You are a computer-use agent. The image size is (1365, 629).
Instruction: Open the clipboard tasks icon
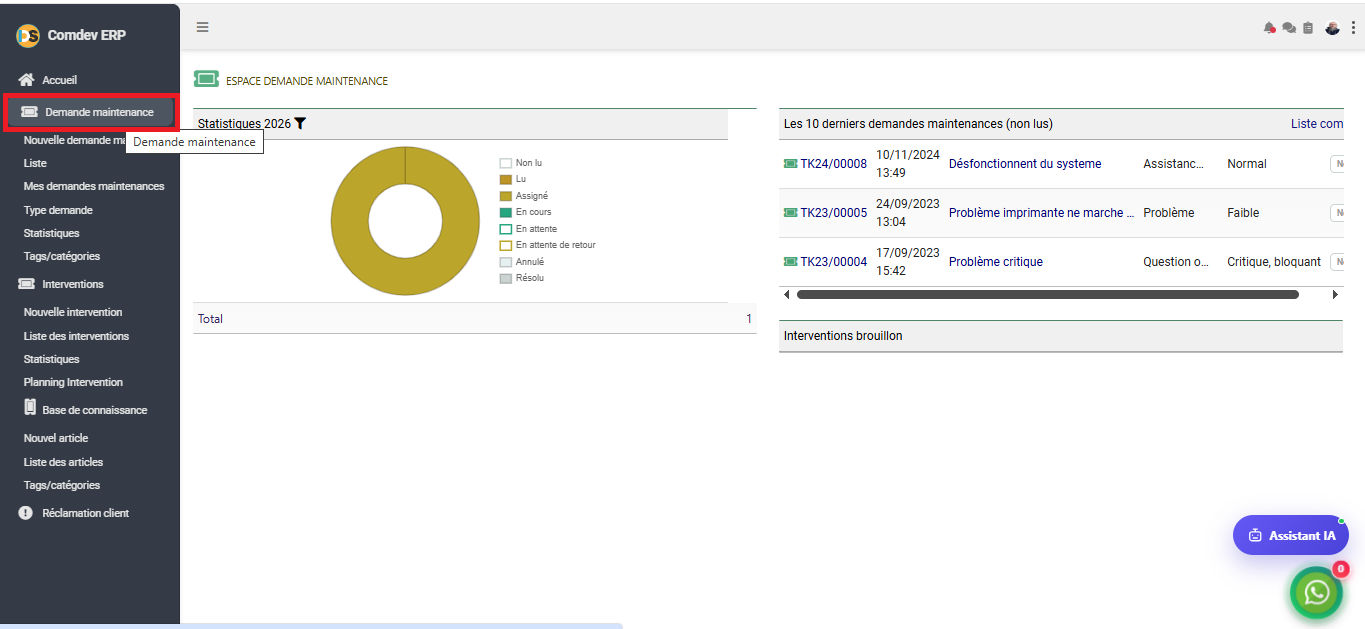[x=1308, y=28]
